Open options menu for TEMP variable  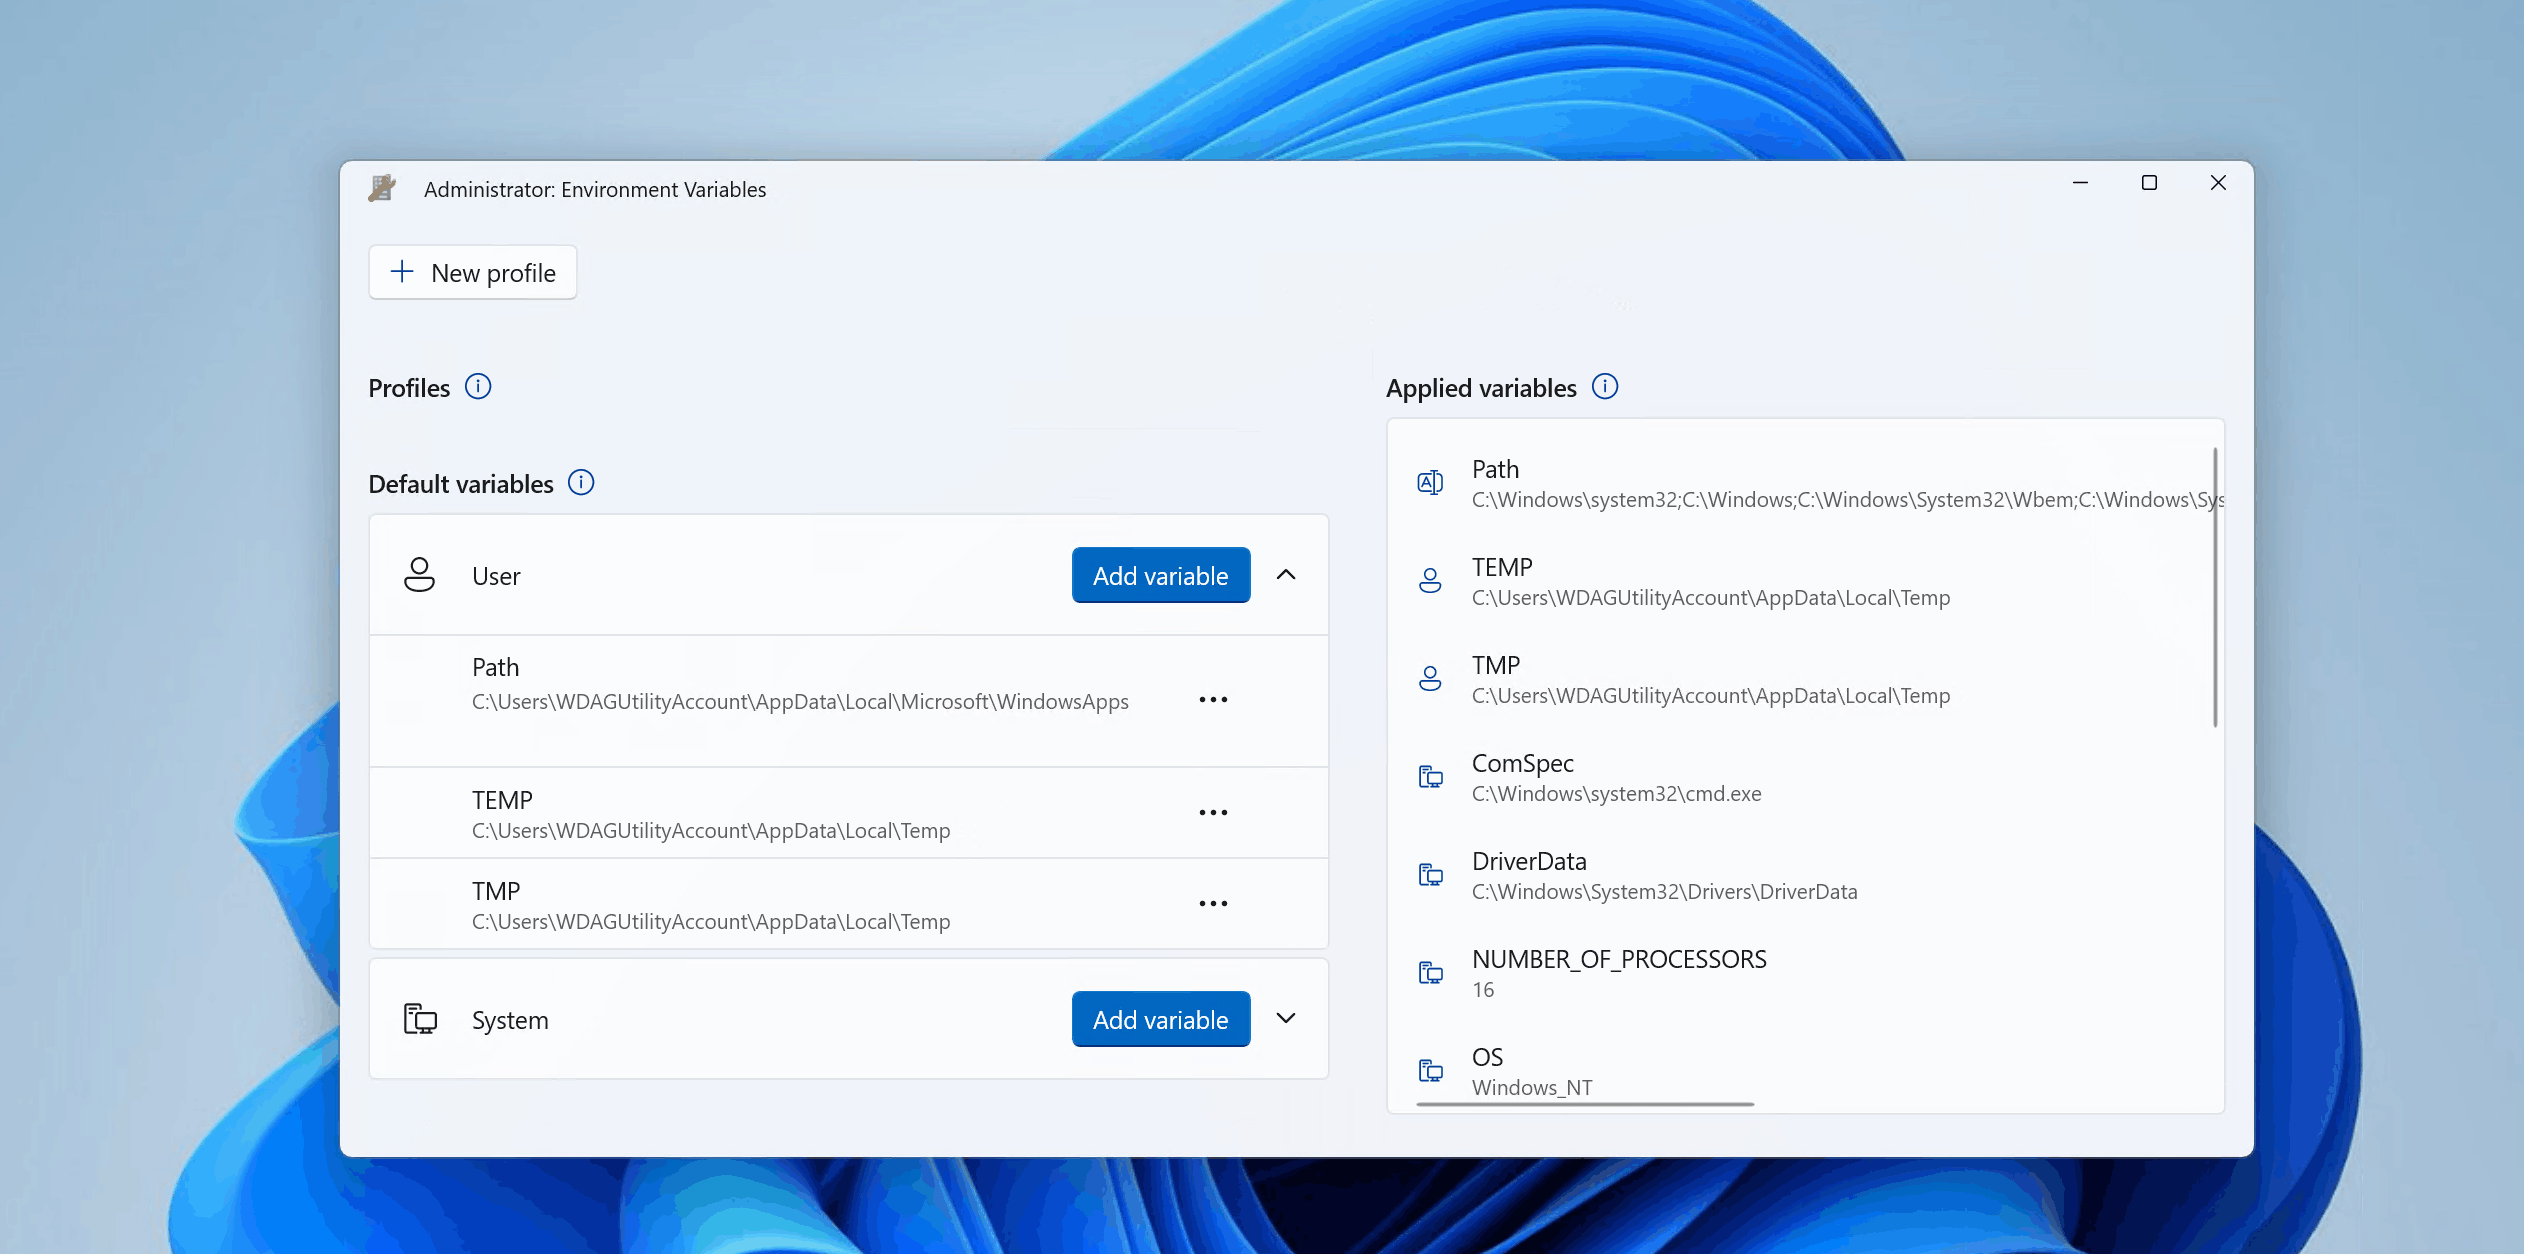pyautogui.click(x=1217, y=813)
